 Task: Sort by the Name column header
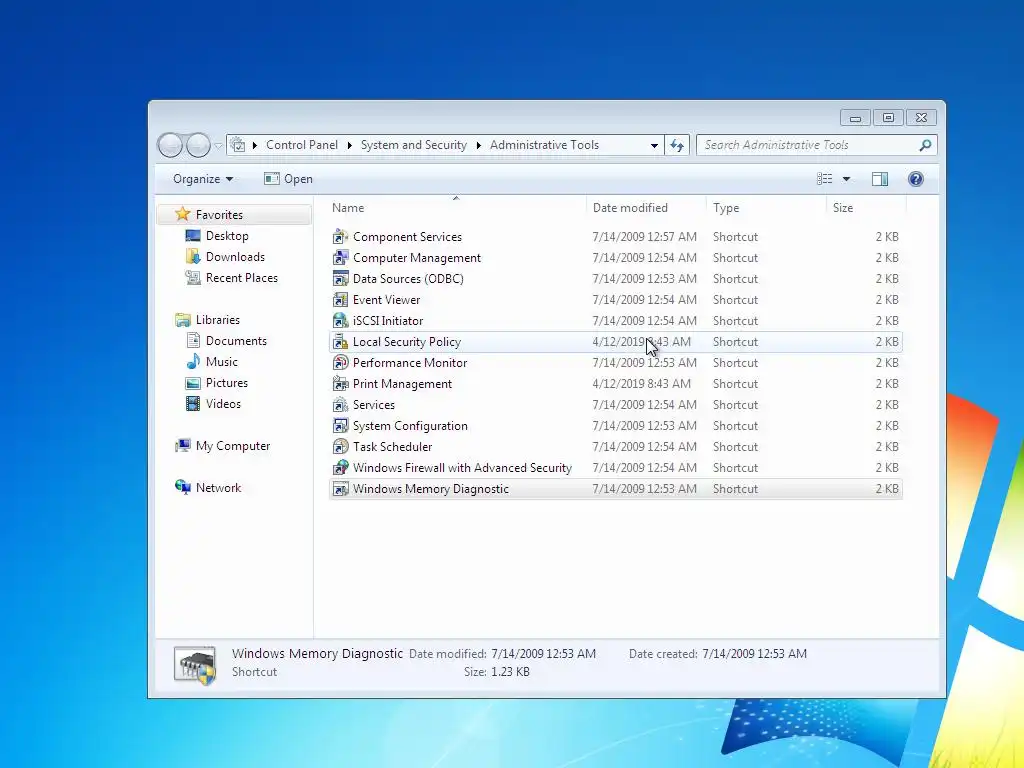(456, 208)
